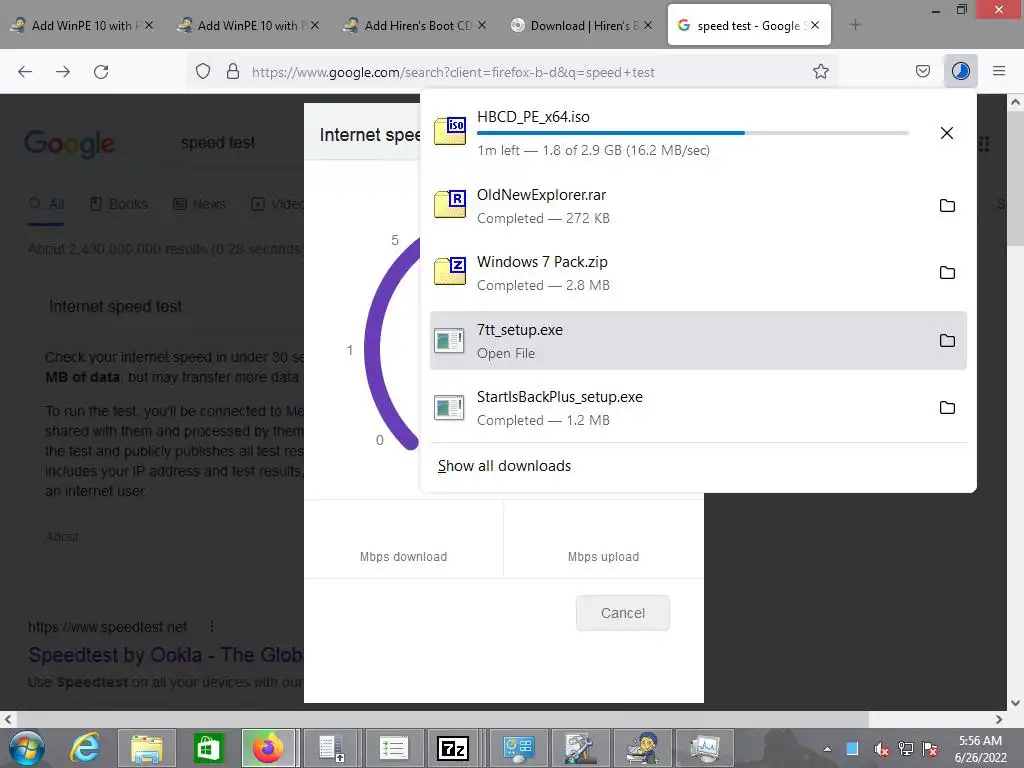Close the Download | Hiren's tab
The height and width of the screenshot is (768, 1024).
pyautogui.click(x=647, y=25)
